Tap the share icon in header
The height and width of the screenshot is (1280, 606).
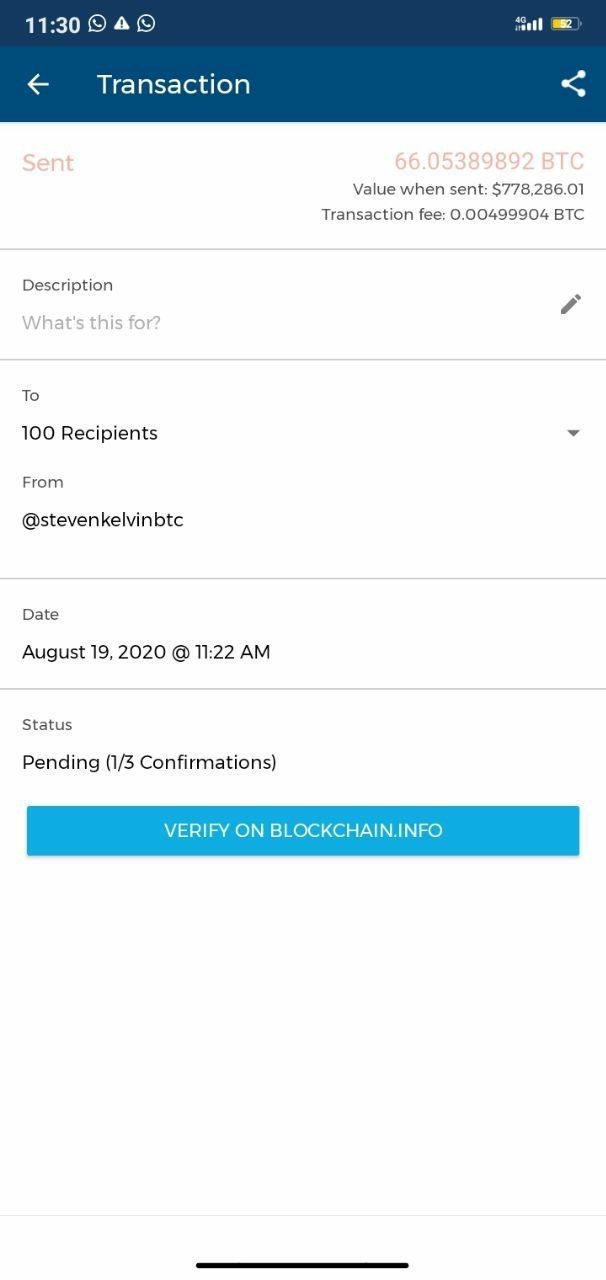point(573,84)
